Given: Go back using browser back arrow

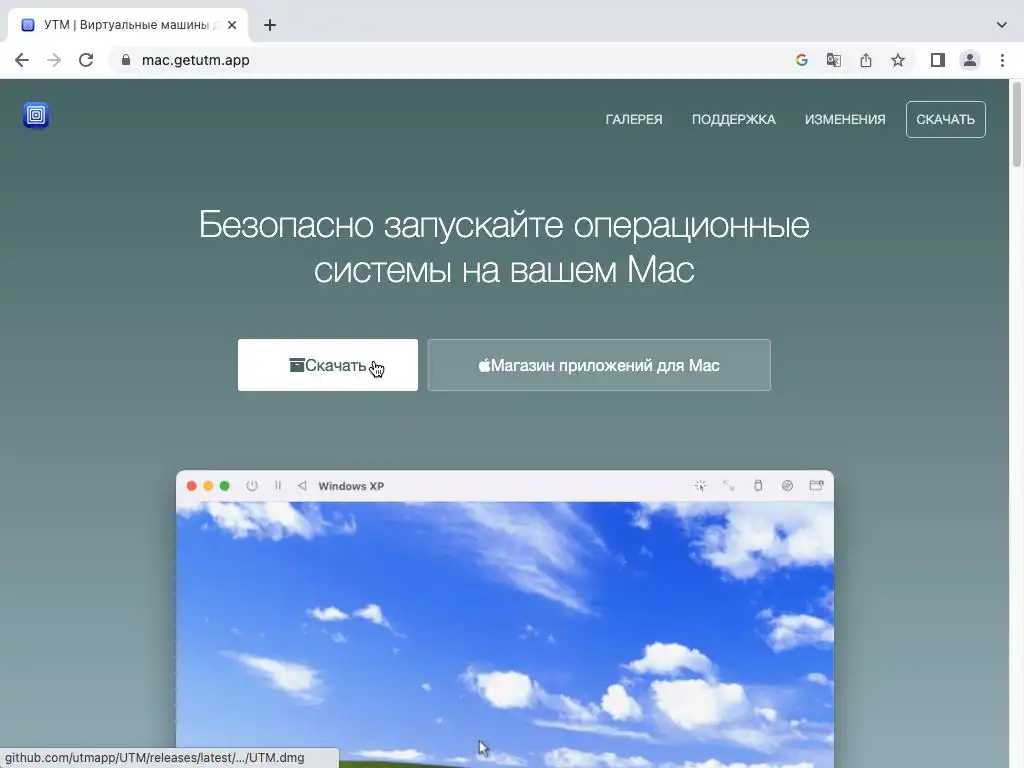Looking at the screenshot, I should click(x=22, y=60).
